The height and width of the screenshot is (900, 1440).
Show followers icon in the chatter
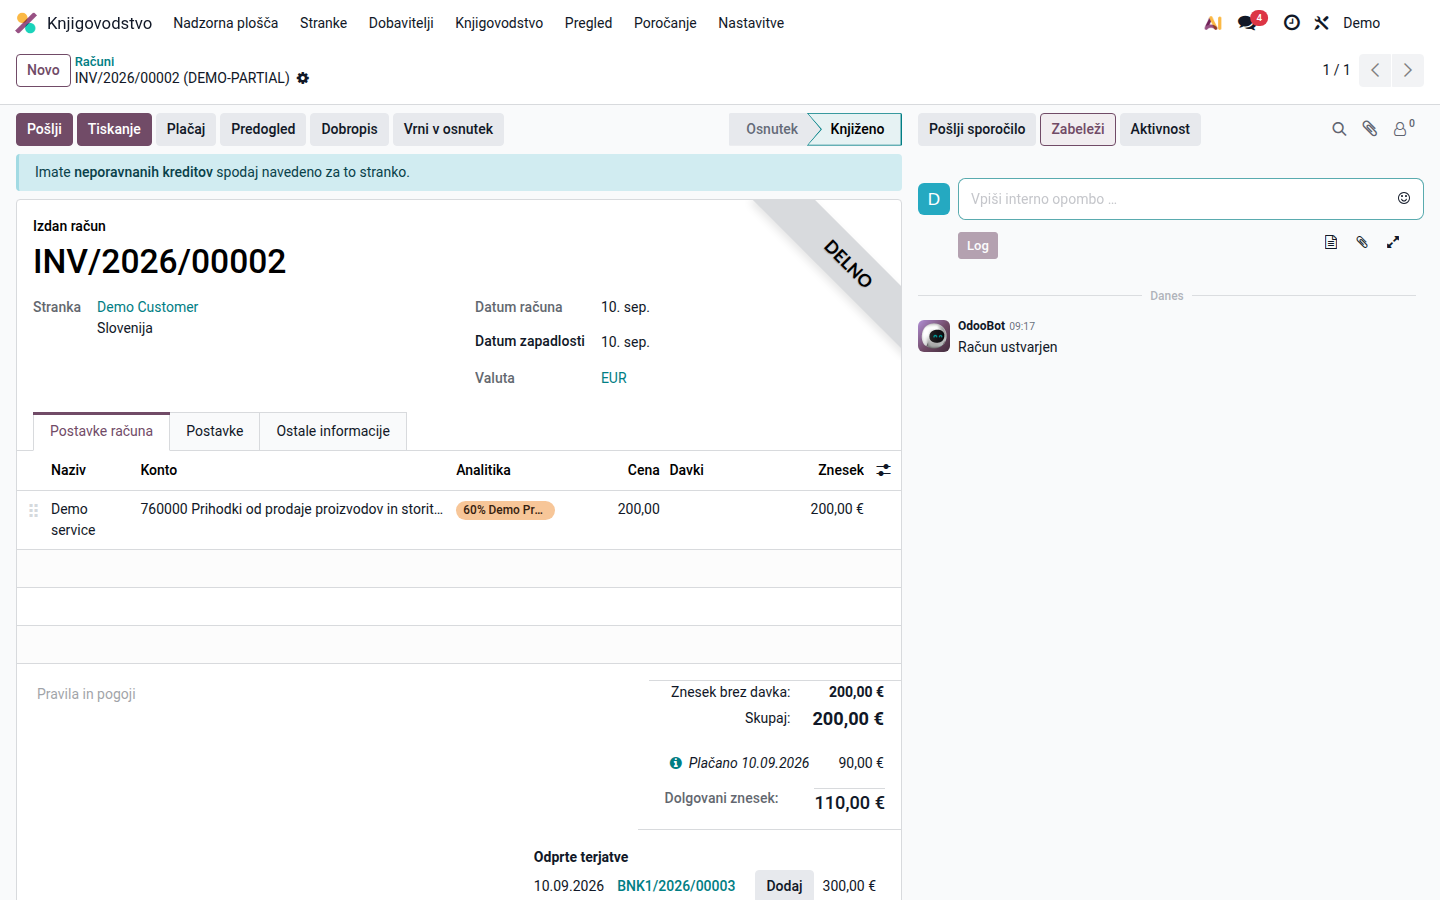[1403, 128]
